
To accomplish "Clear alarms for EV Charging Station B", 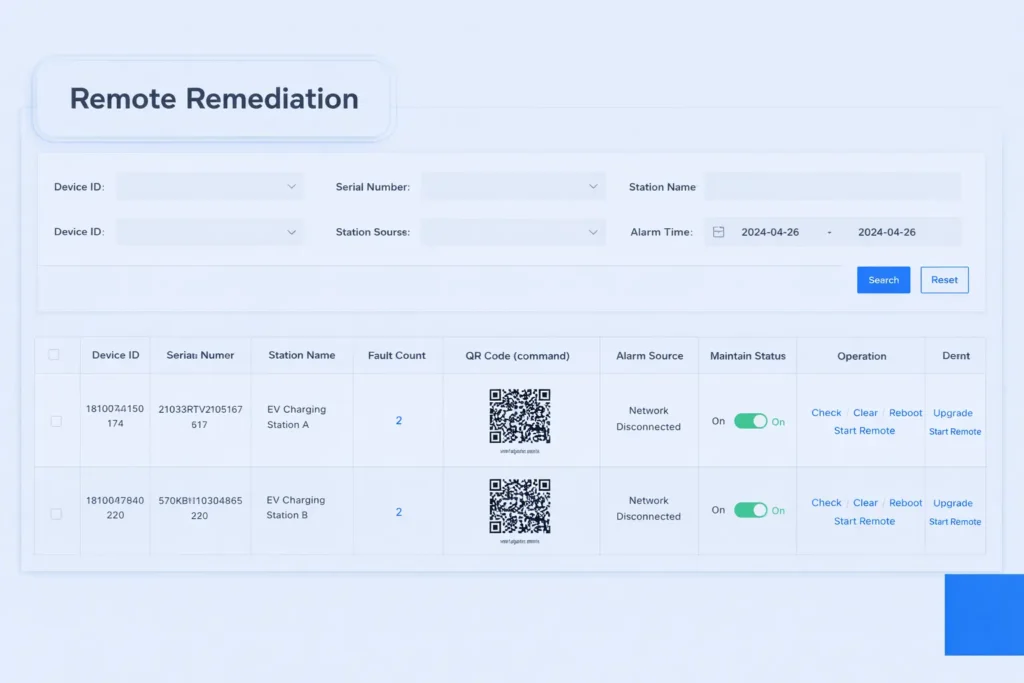I will click(865, 502).
